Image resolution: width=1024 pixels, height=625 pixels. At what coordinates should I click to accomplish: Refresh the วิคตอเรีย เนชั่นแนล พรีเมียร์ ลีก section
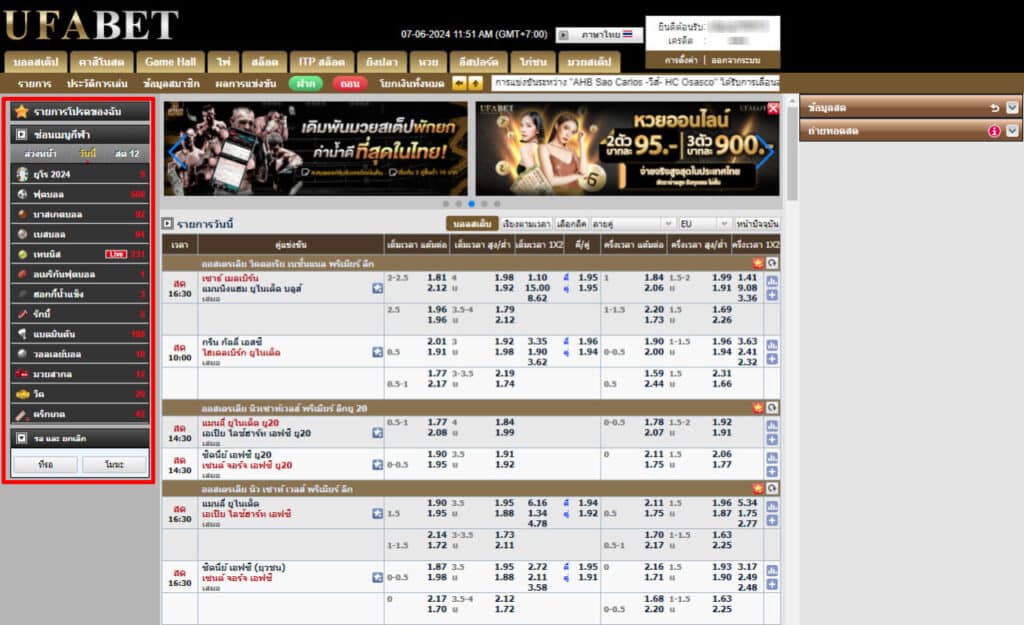[x=772, y=263]
